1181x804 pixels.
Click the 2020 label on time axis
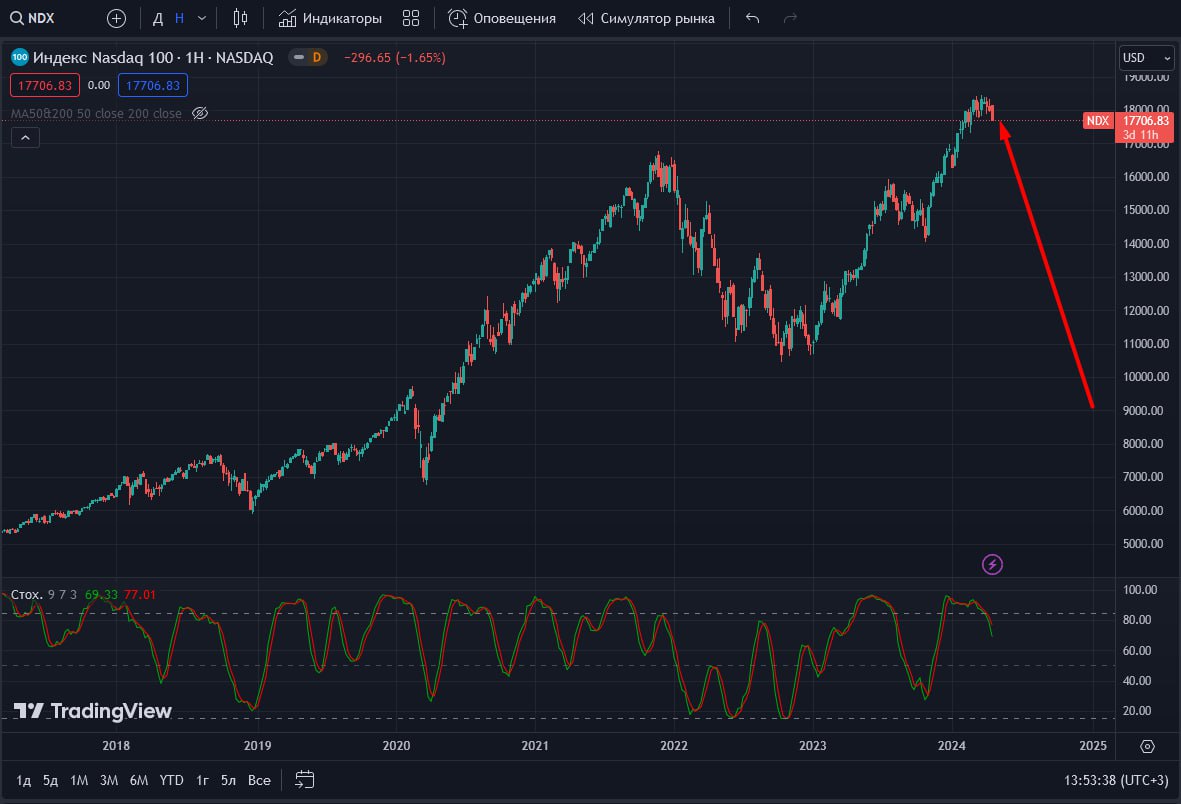396,745
